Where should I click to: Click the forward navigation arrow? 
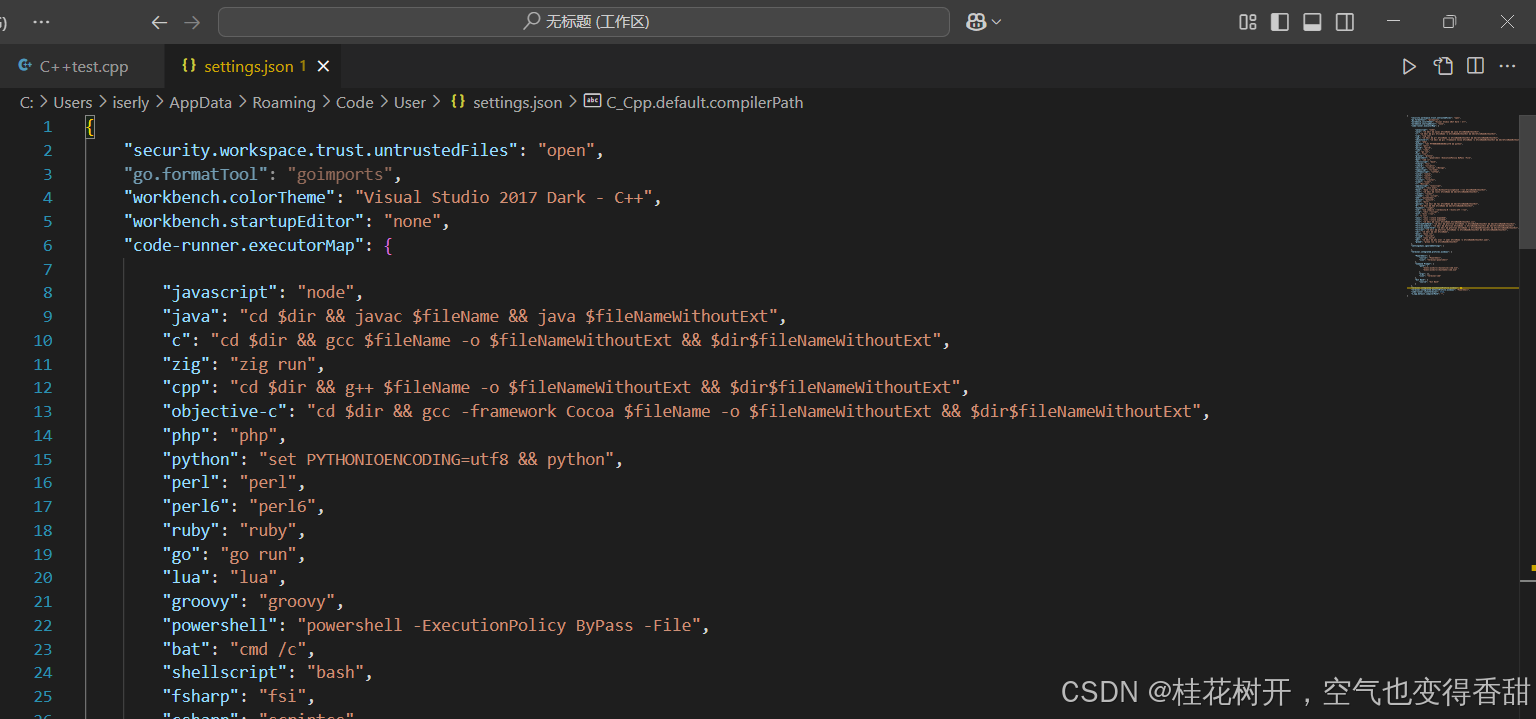tap(191, 21)
